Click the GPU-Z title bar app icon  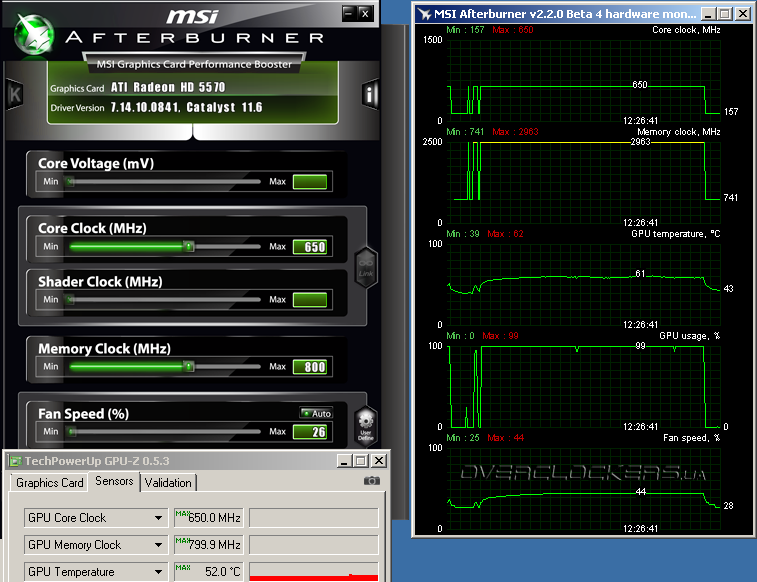[x=15, y=461]
